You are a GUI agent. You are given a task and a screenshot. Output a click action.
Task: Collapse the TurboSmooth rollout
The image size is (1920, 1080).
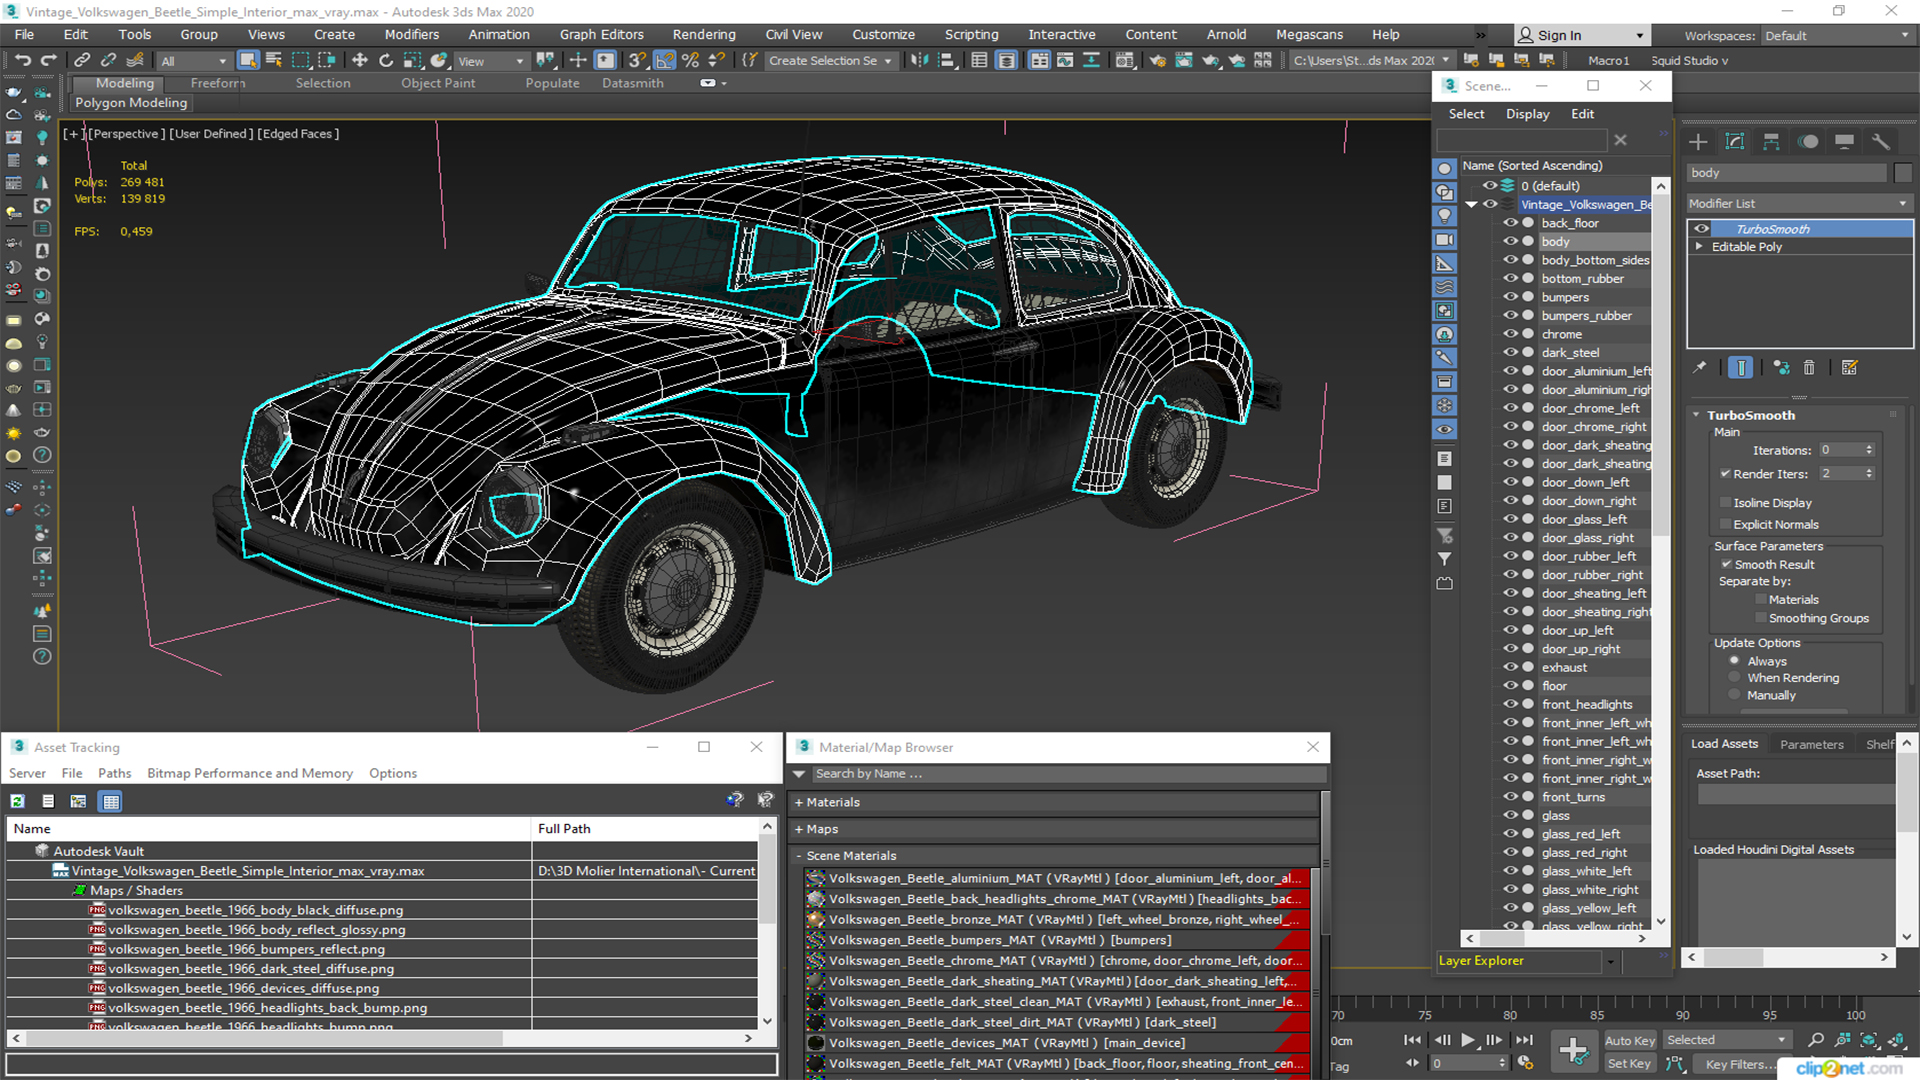point(1696,415)
